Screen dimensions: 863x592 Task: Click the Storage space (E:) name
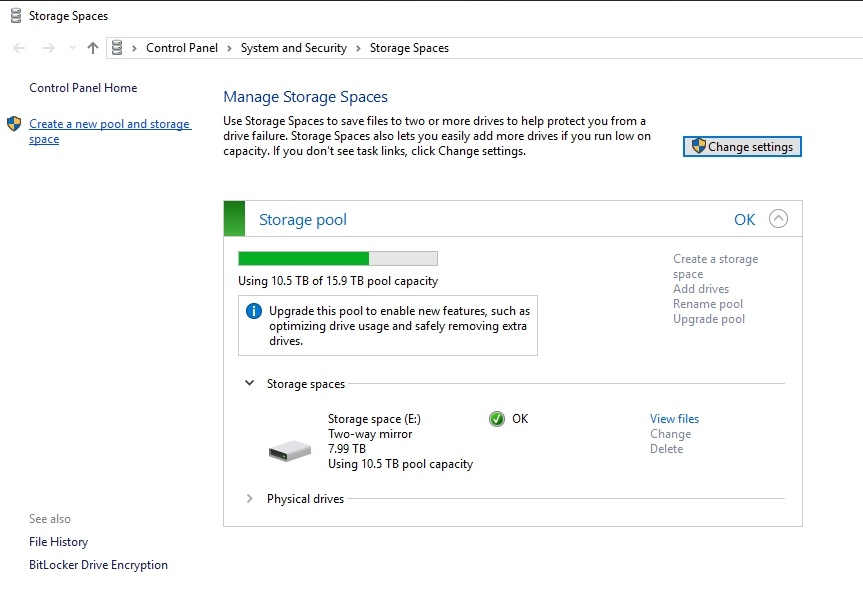pos(374,419)
